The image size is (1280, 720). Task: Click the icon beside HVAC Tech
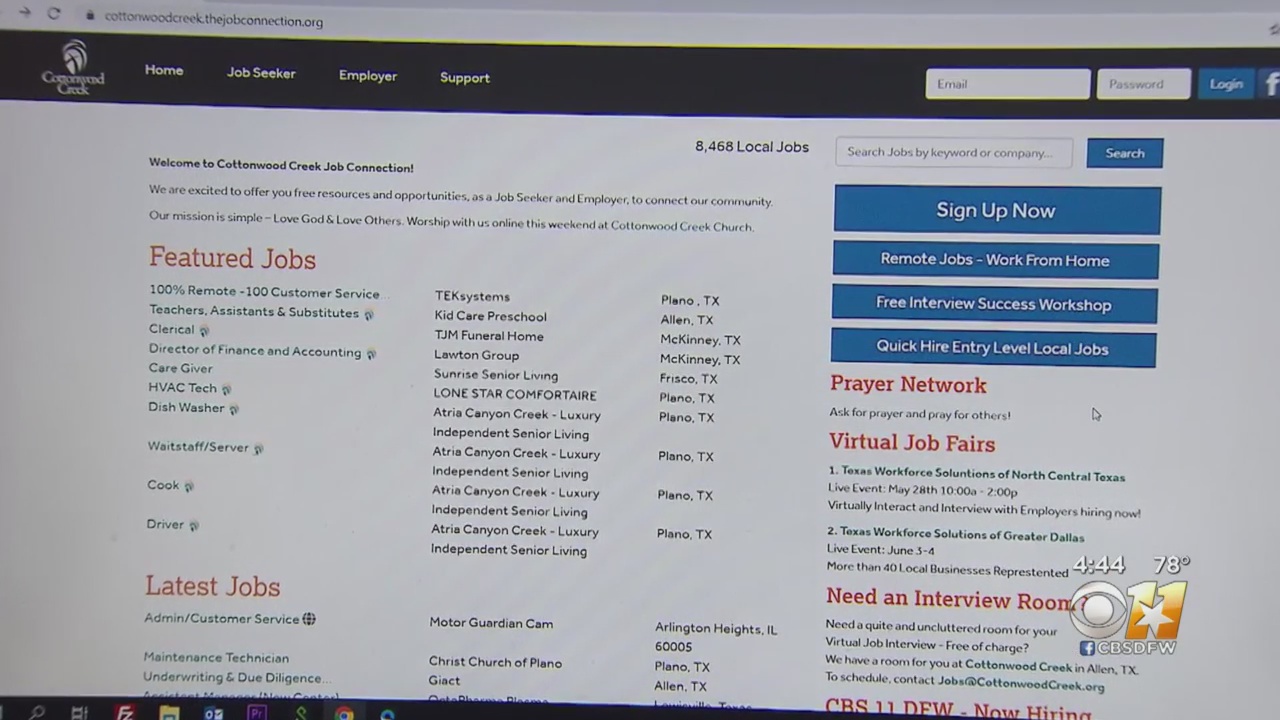click(226, 389)
